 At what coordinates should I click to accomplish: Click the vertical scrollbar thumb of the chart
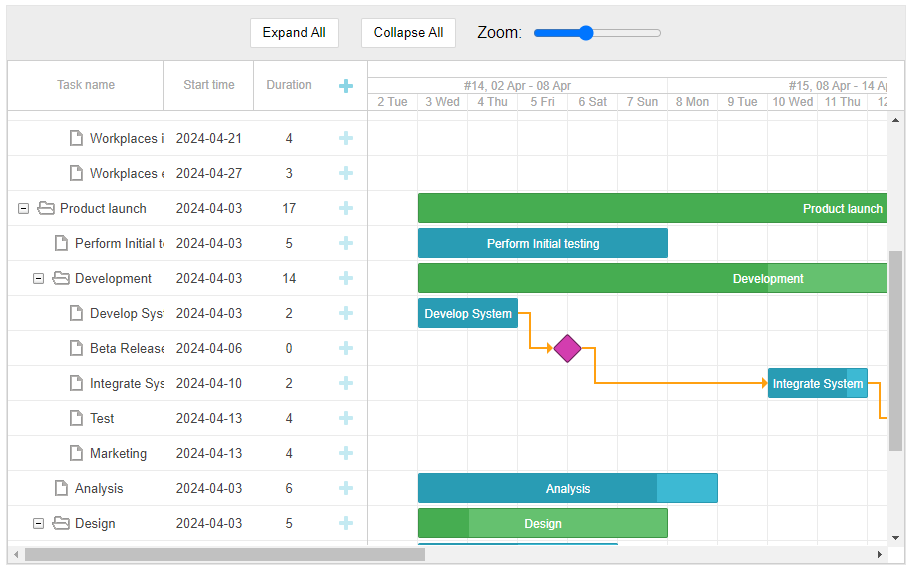(x=895, y=351)
